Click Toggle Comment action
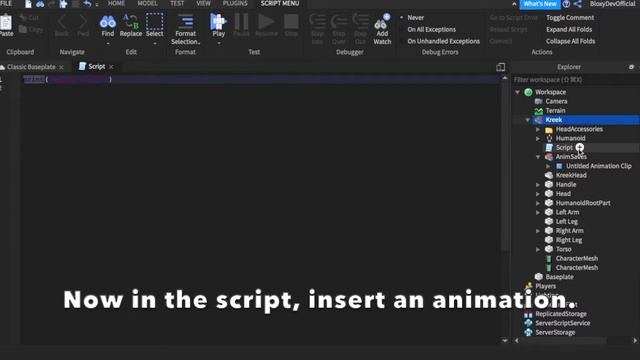 [570, 18]
